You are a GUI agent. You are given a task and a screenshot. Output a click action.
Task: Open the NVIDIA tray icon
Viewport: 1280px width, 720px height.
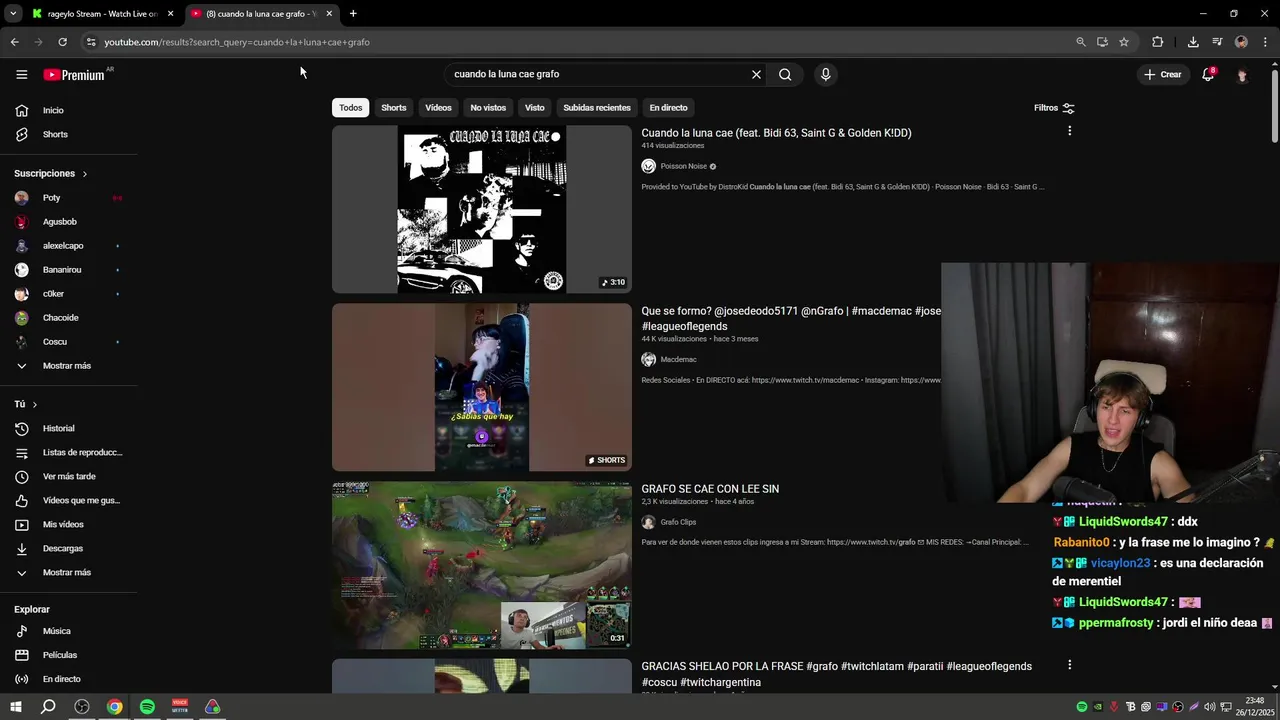click(x=1098, y=707)
